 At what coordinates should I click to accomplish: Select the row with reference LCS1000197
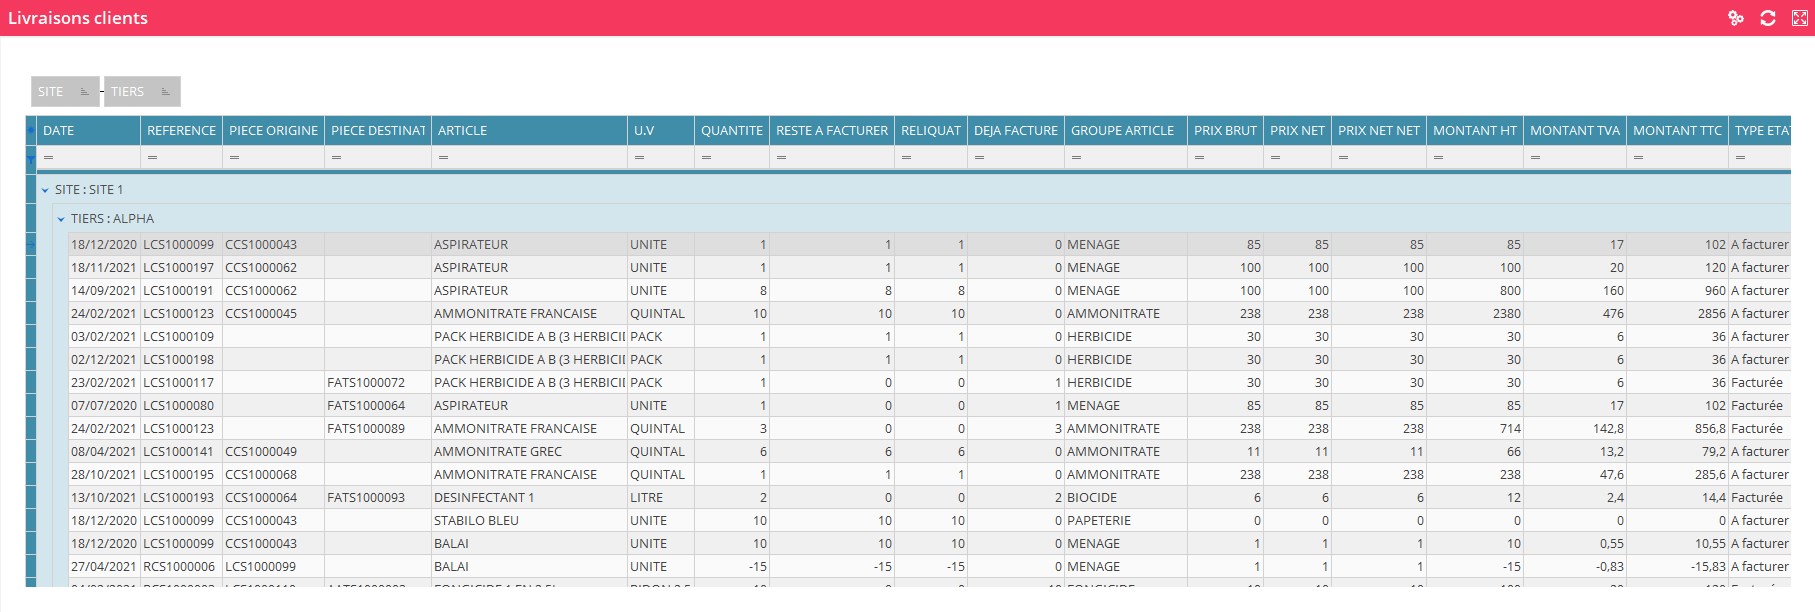[178, 268]
